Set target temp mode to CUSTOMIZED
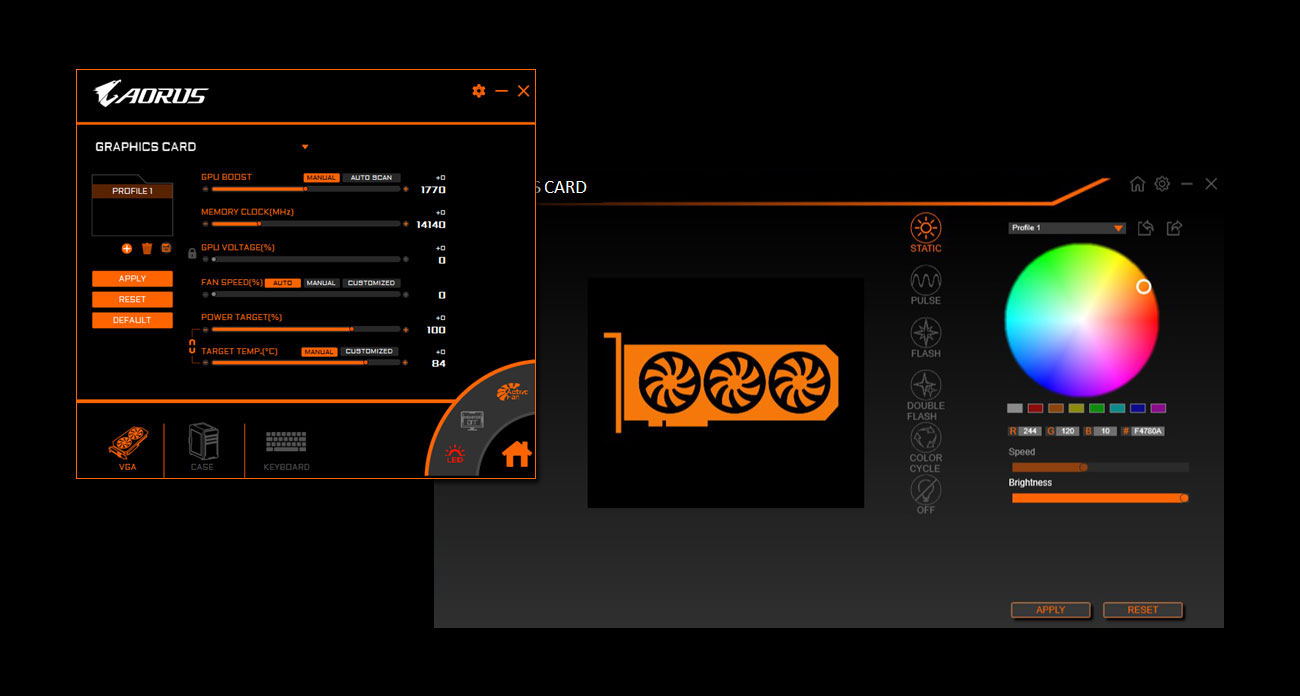Image resolution: width=1300 pixels, height=696 pixels. click(x=369, y=352)
